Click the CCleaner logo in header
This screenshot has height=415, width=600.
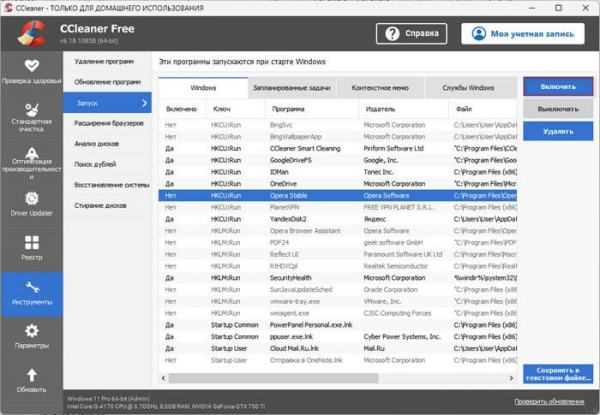(x=32, y=34)
